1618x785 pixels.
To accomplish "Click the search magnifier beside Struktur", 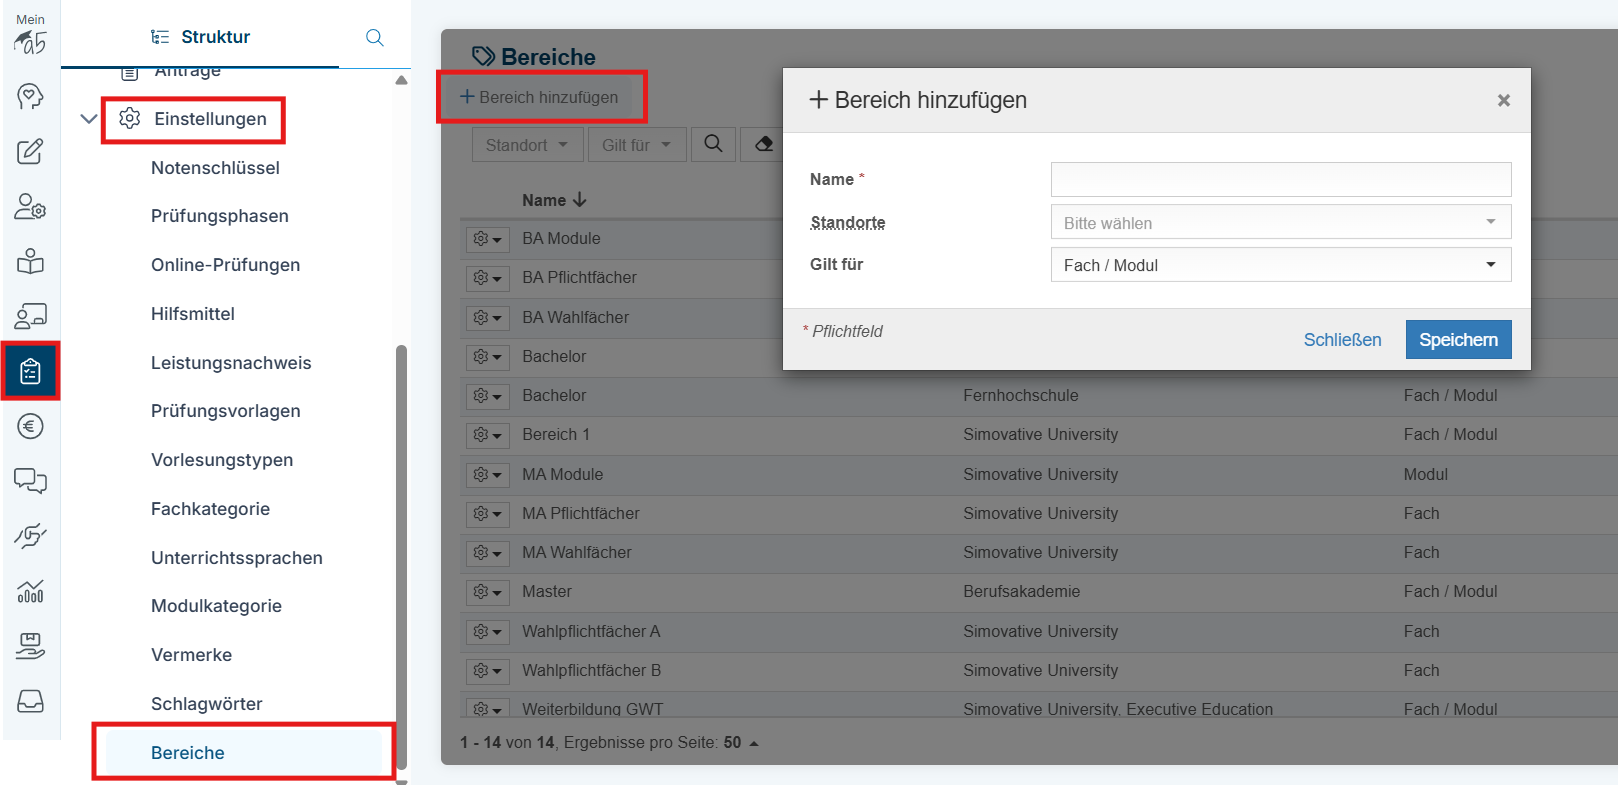I will pyautogui.click(x=375, y=38).
